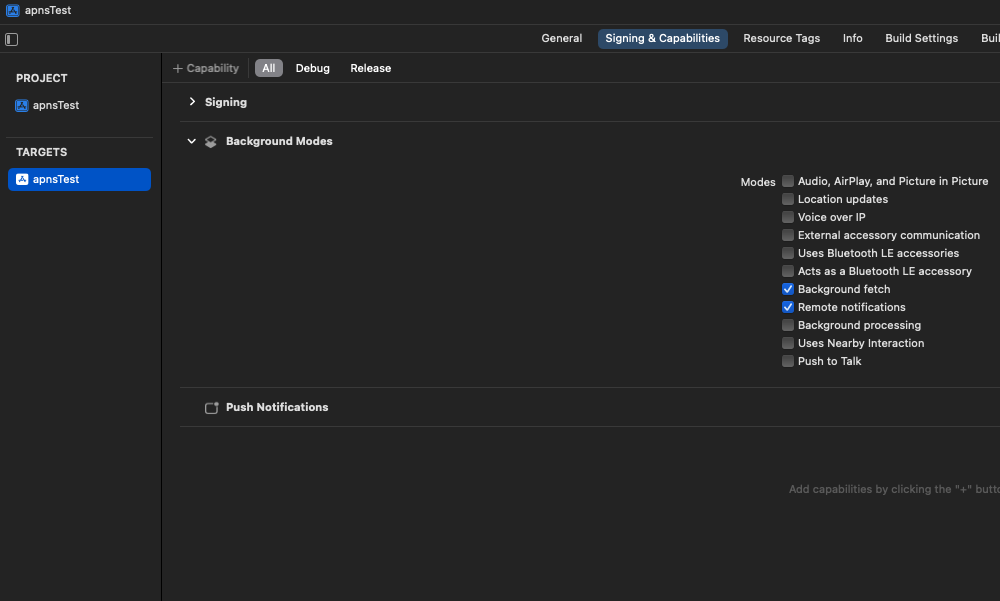Click the Push Notifications capability icon
Image resolution: width=1000 pixels, height=601 pixels.
212,408
